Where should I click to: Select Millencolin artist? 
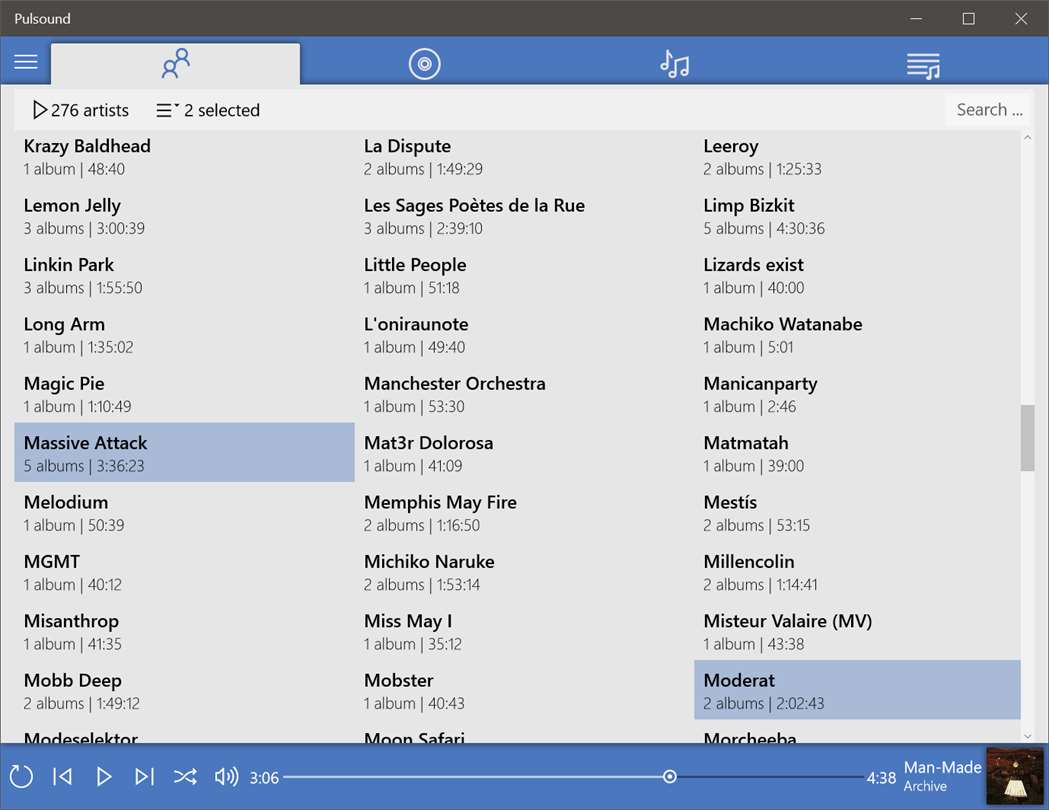click(x=857, y=572)
